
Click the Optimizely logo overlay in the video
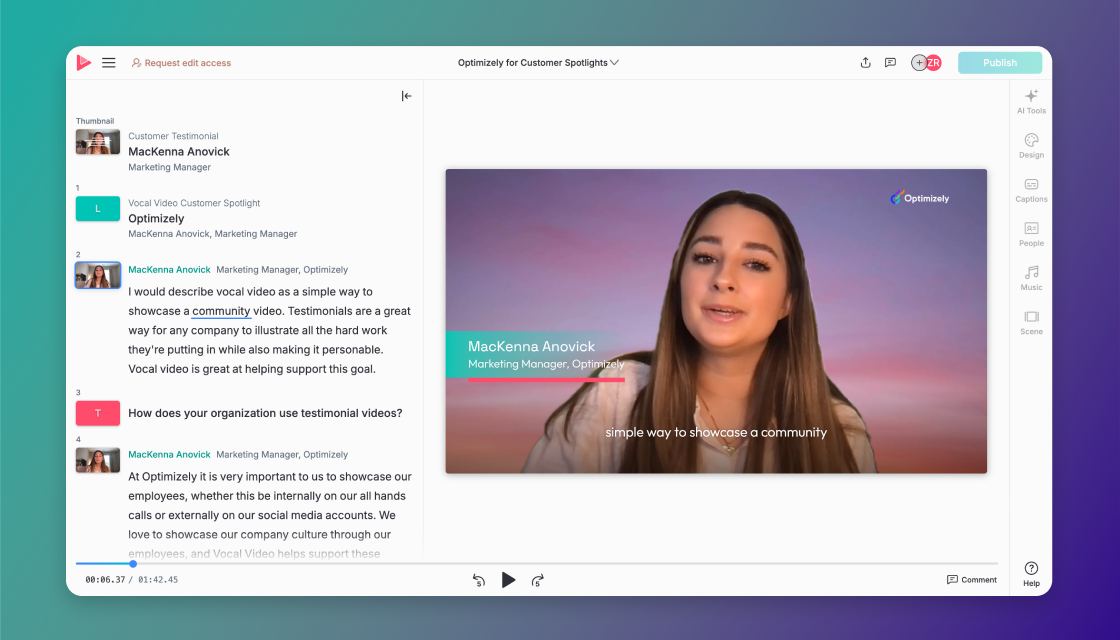coord(919,198)
